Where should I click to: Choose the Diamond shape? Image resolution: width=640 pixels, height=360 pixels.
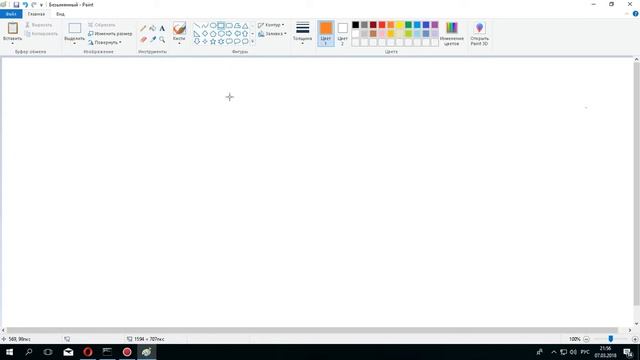pos(205,34)
